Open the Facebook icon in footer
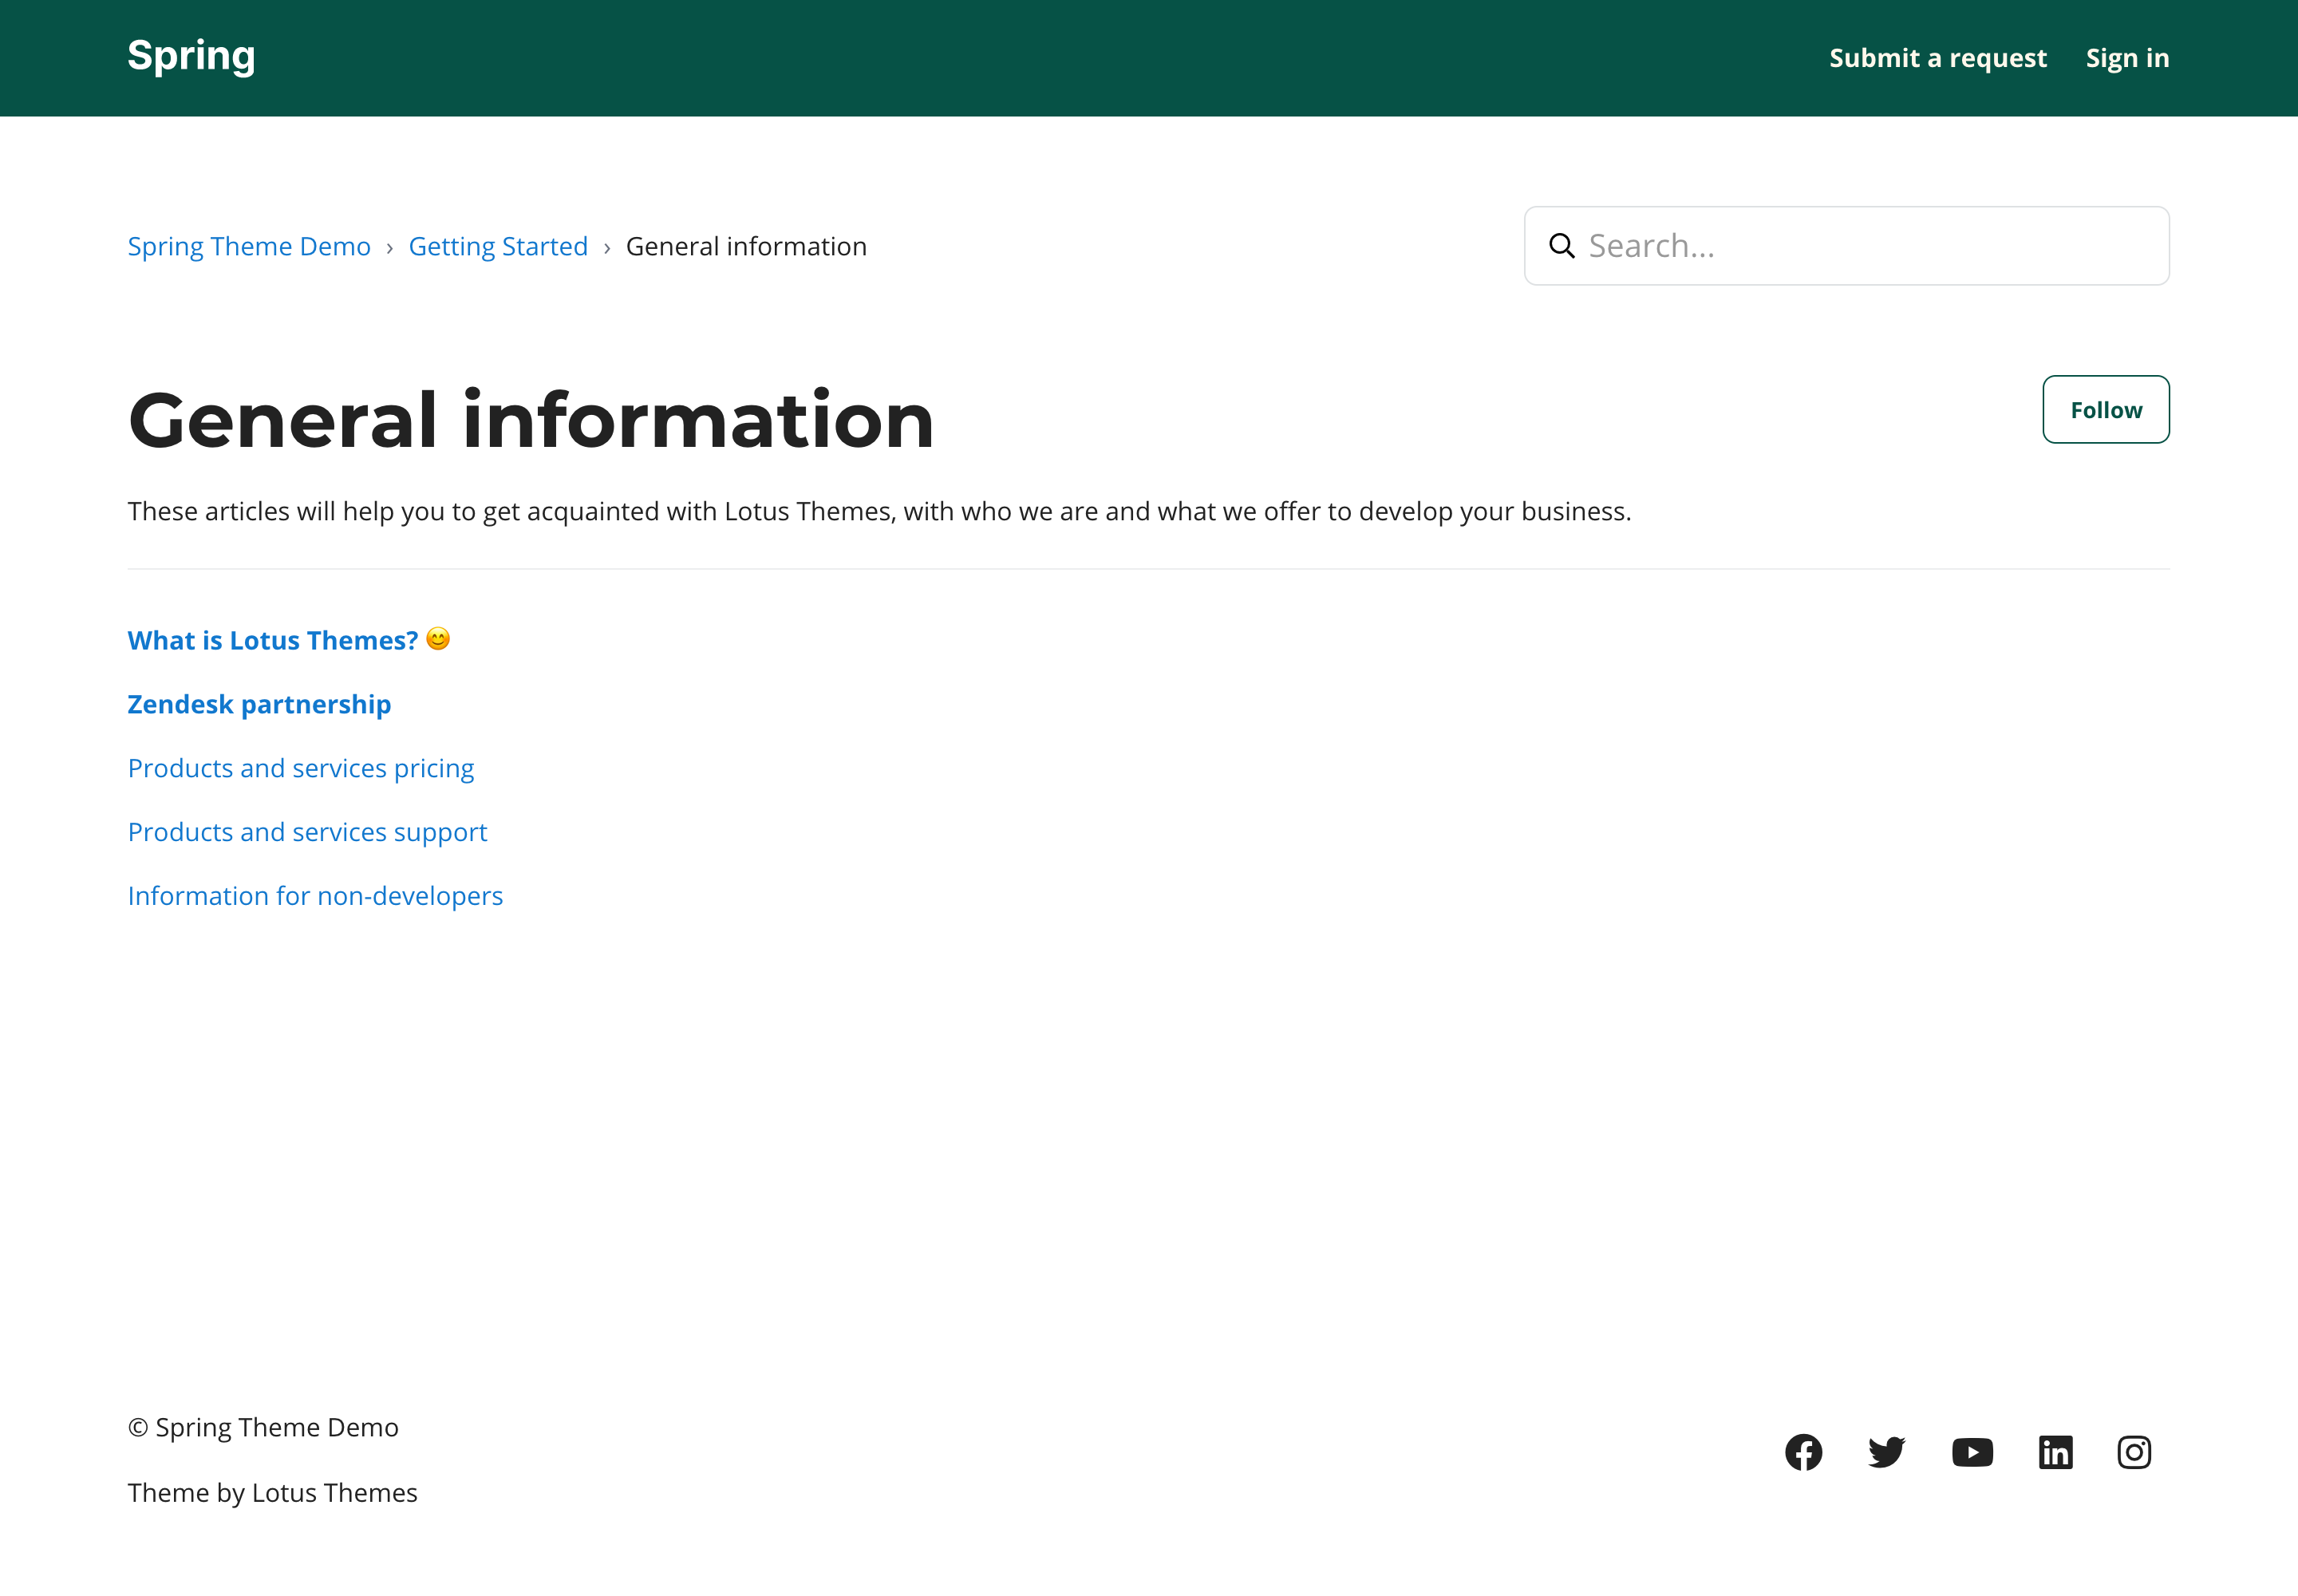The width and height of the screenshot is (2298, 1596). [x=1803, y=1452]
